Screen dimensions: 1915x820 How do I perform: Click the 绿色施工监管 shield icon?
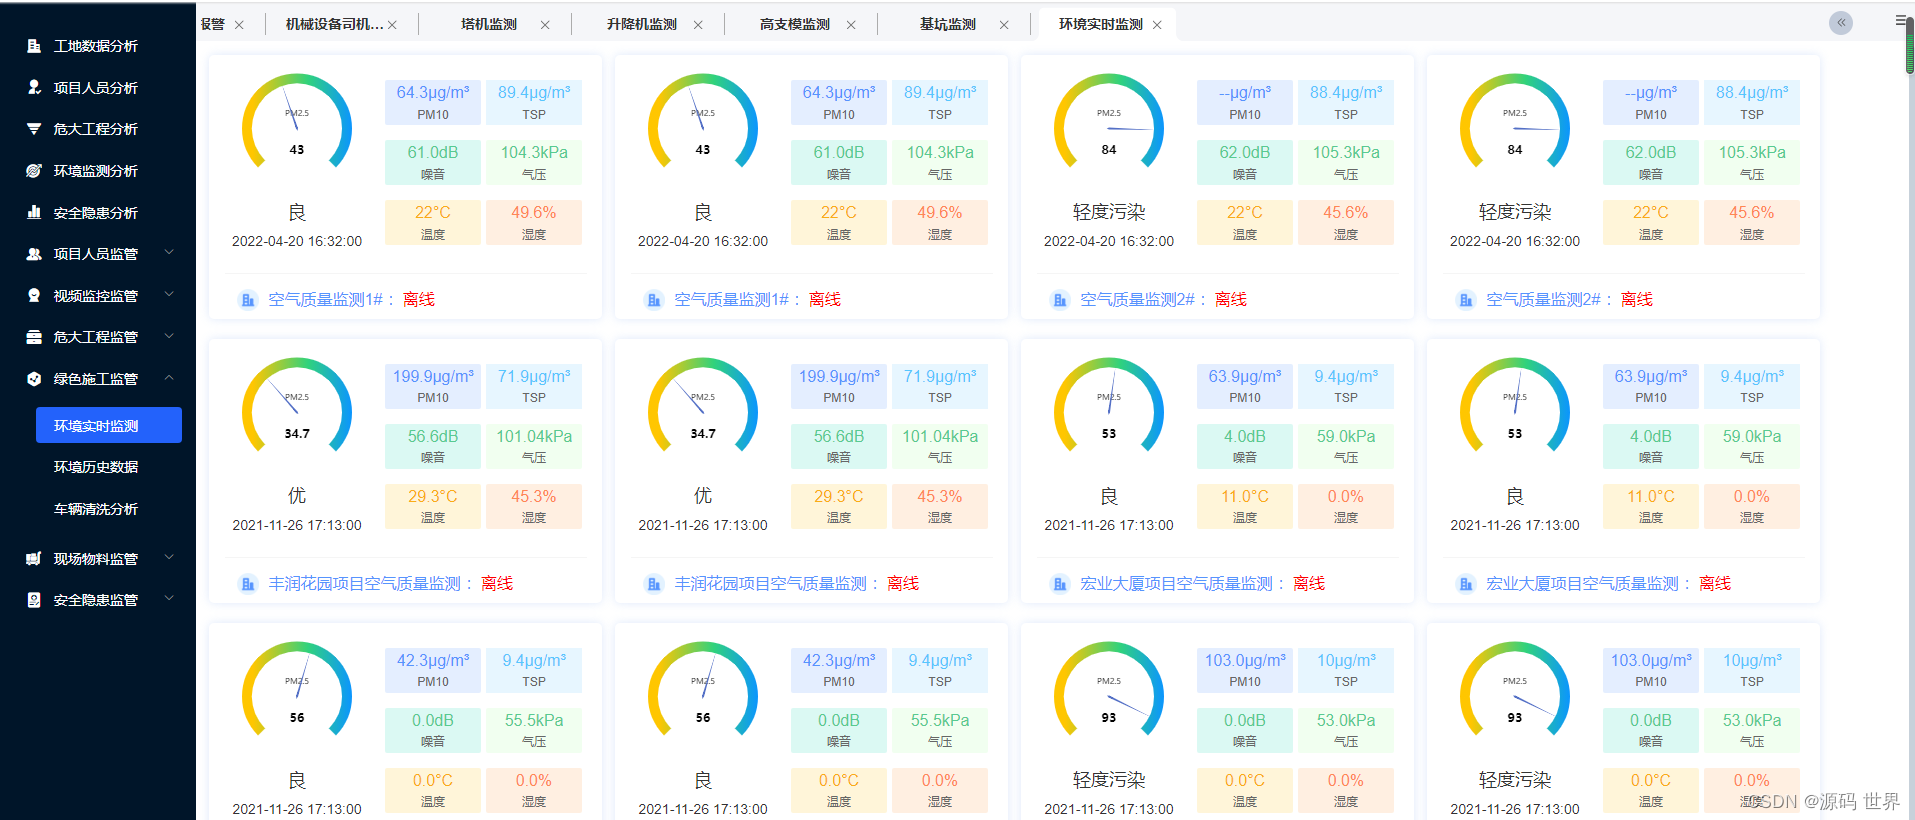pos(34,379)
